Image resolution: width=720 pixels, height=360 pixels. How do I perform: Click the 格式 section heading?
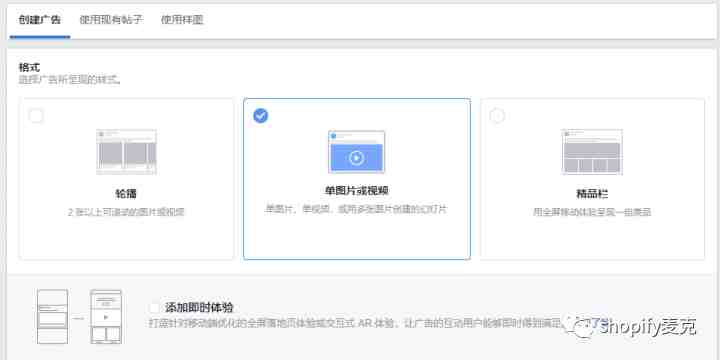[x=29, y=68]
